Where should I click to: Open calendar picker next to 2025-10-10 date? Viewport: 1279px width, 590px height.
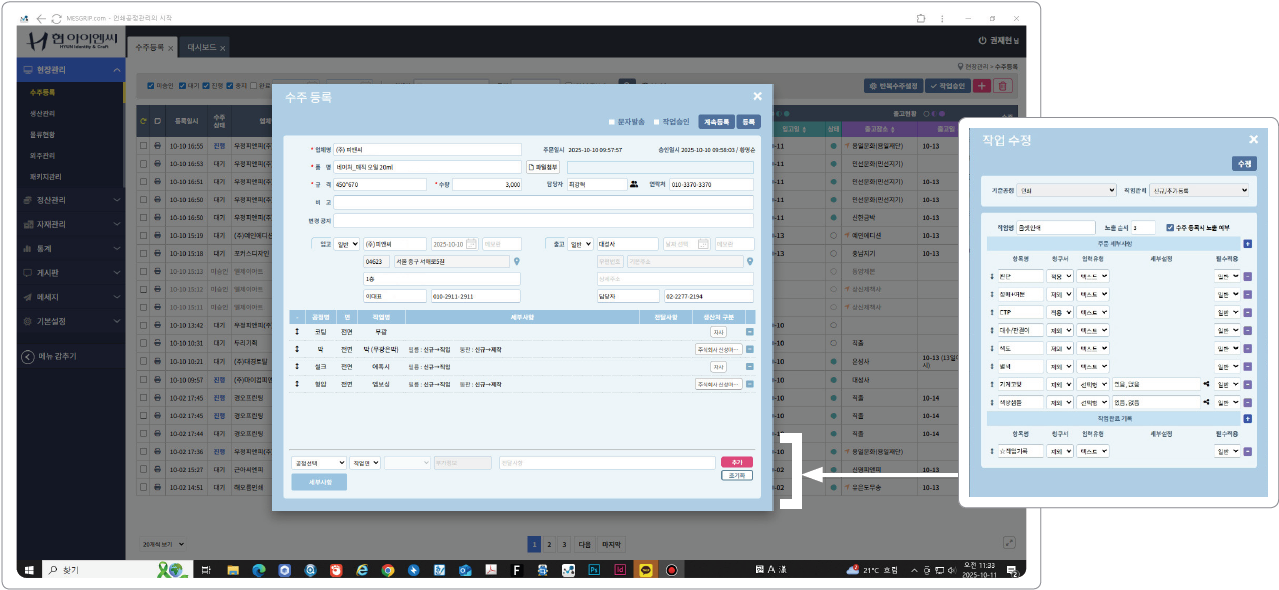tap(471, 244)
